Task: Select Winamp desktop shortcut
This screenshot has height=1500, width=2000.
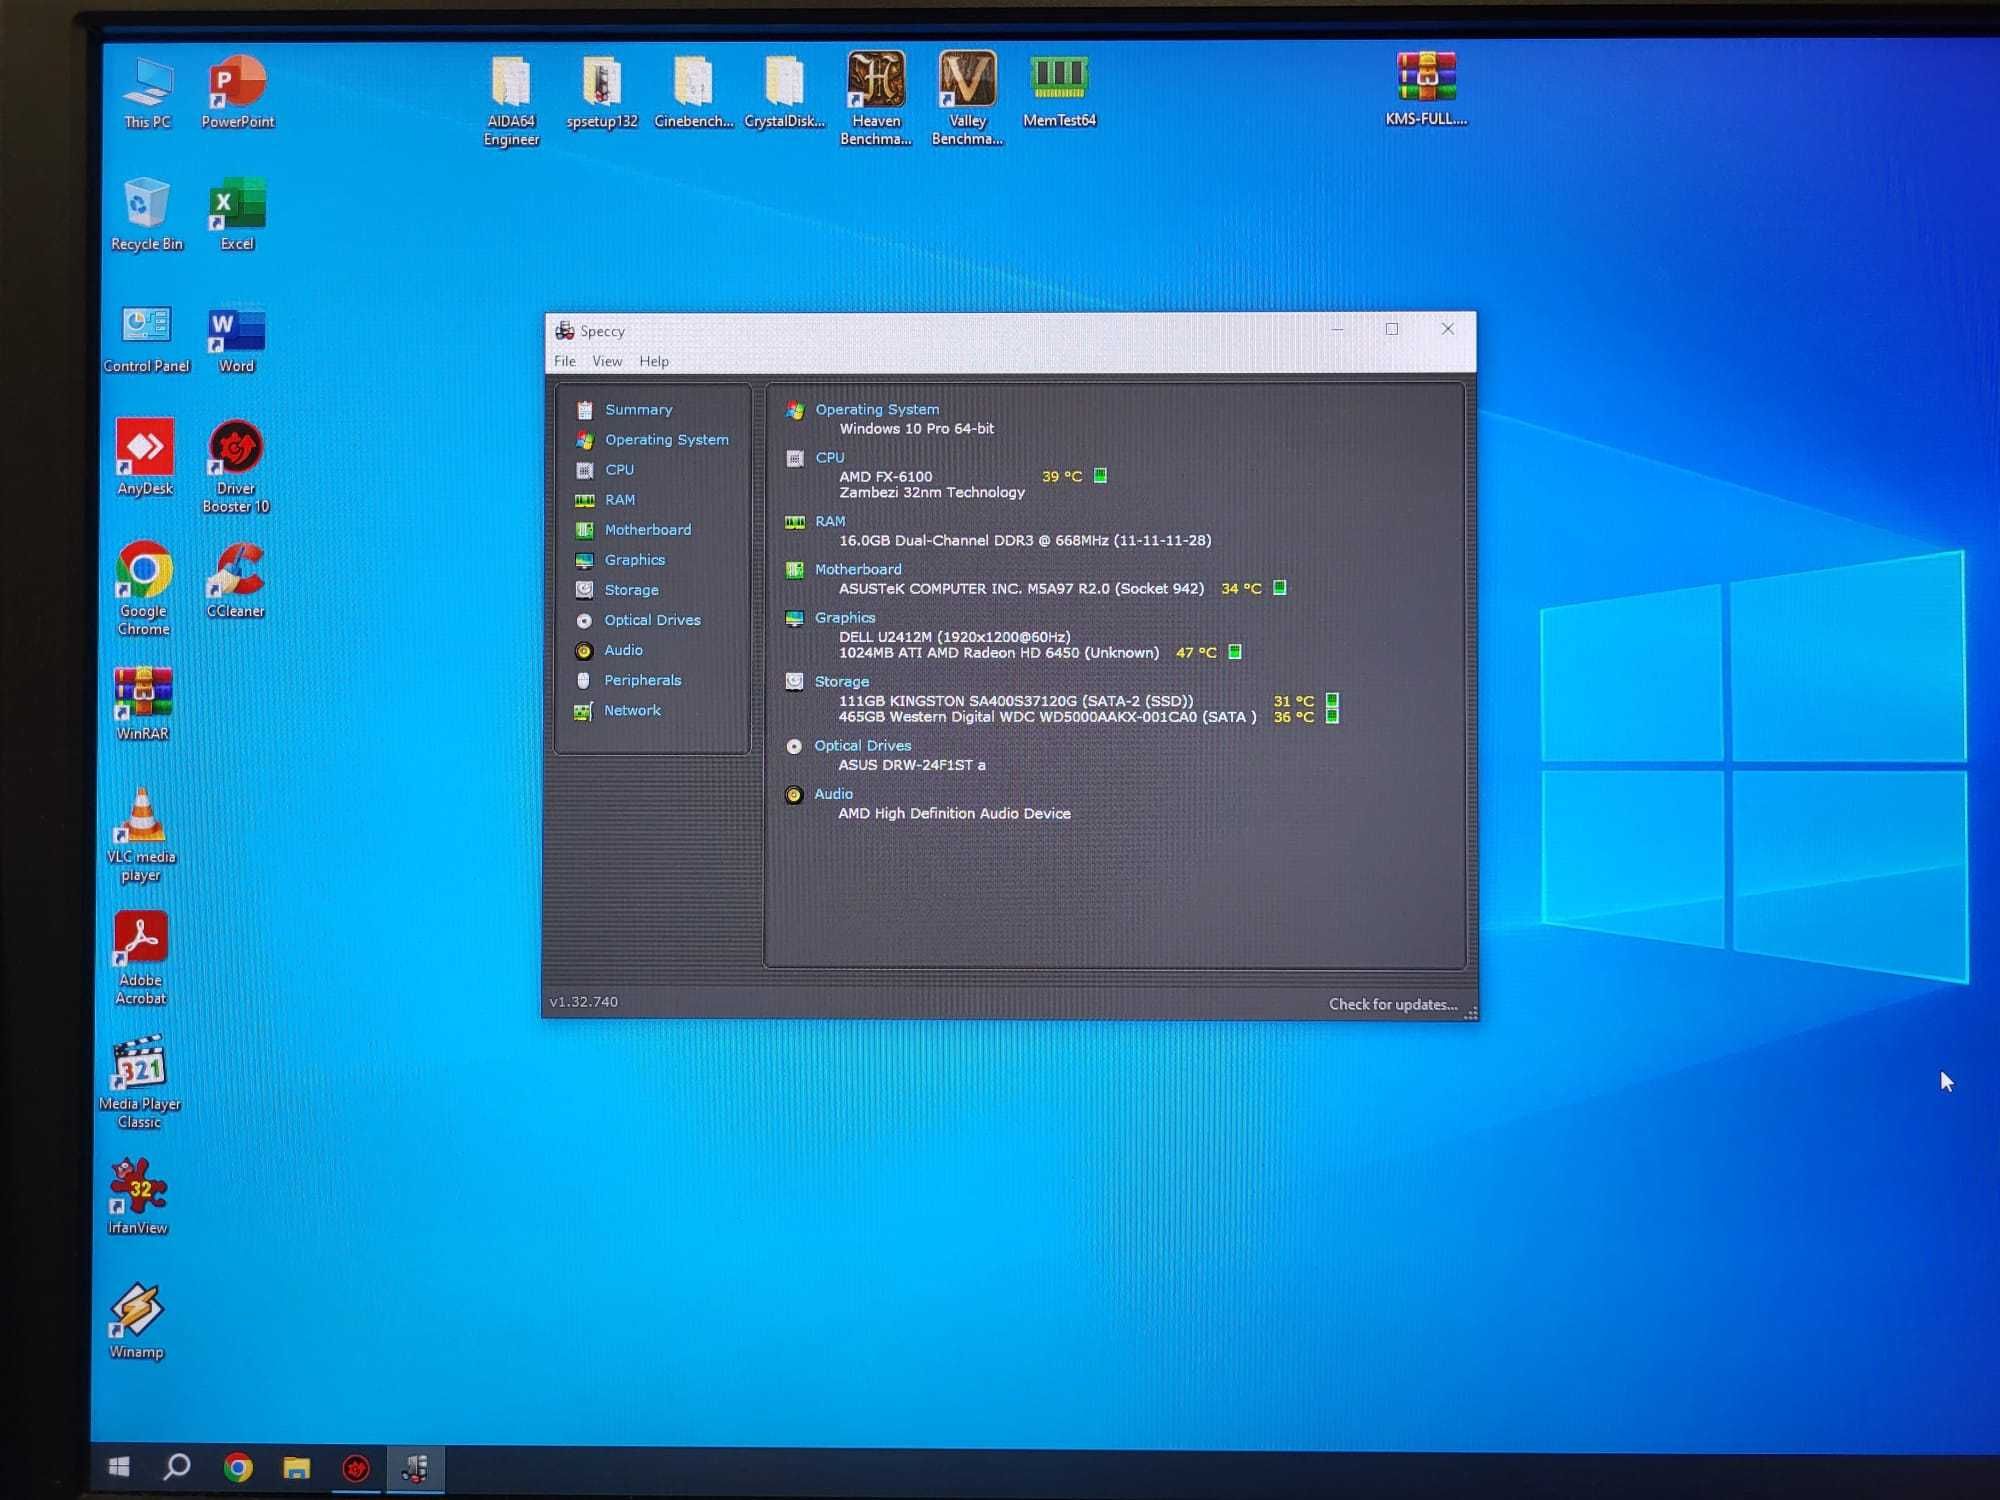Action: [136, 1321]
